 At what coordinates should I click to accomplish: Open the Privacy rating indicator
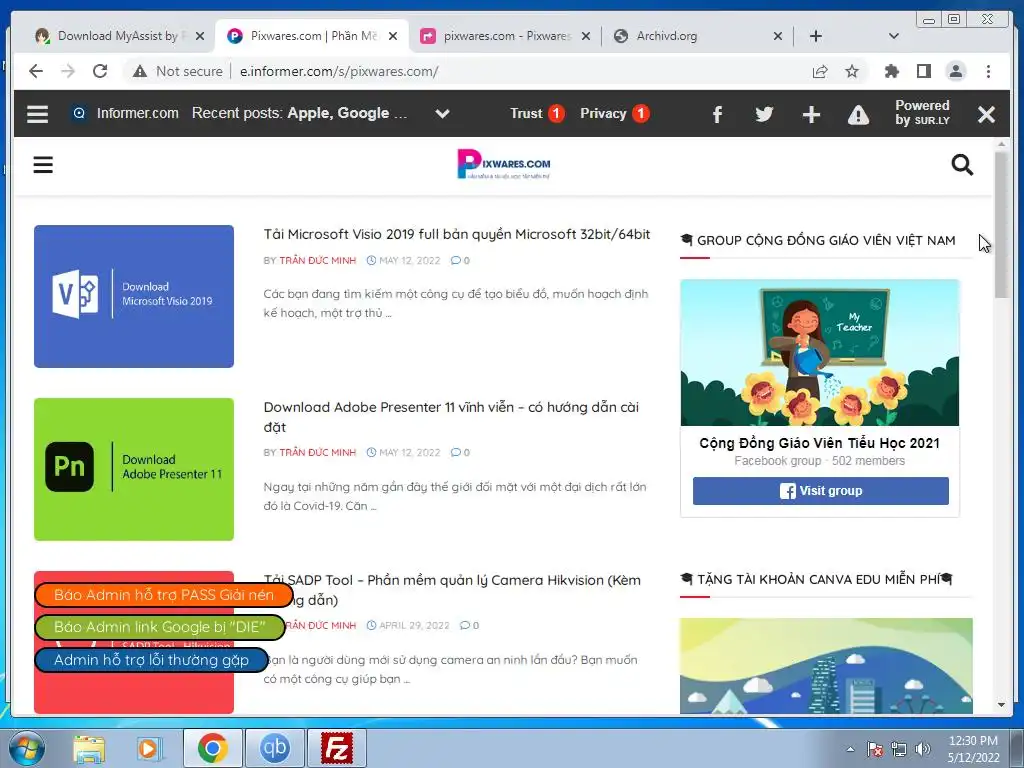pyautogui.click(x=614, y=114)
